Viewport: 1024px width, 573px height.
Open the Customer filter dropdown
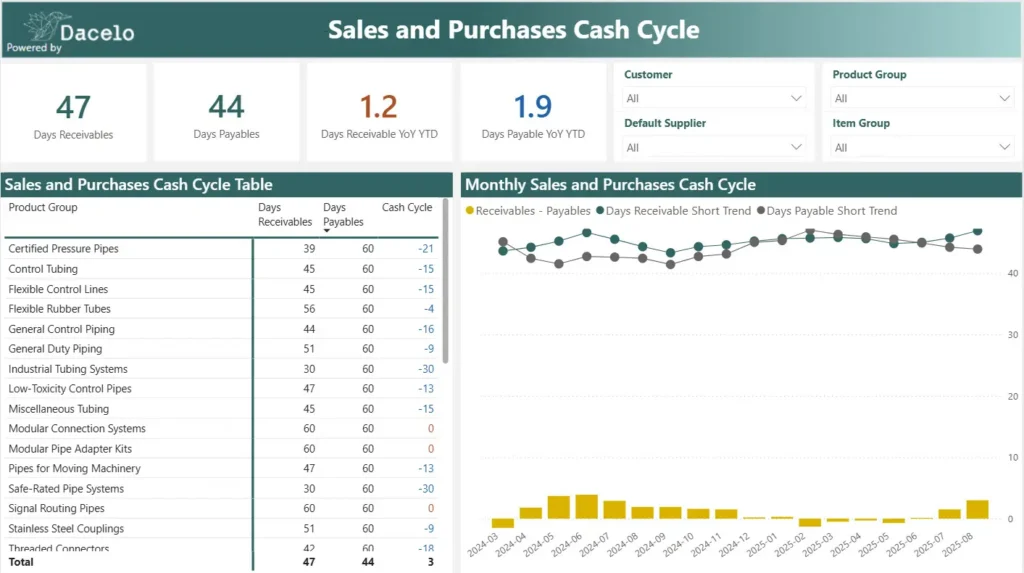click(713, 98)
